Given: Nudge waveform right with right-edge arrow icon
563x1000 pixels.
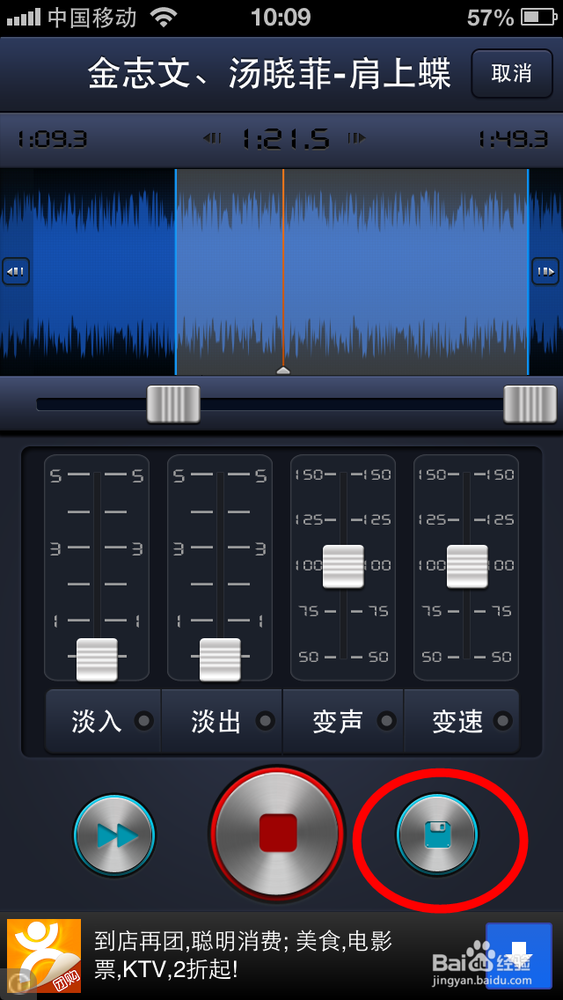Looking at the screenshot, I should click(546, 272).
